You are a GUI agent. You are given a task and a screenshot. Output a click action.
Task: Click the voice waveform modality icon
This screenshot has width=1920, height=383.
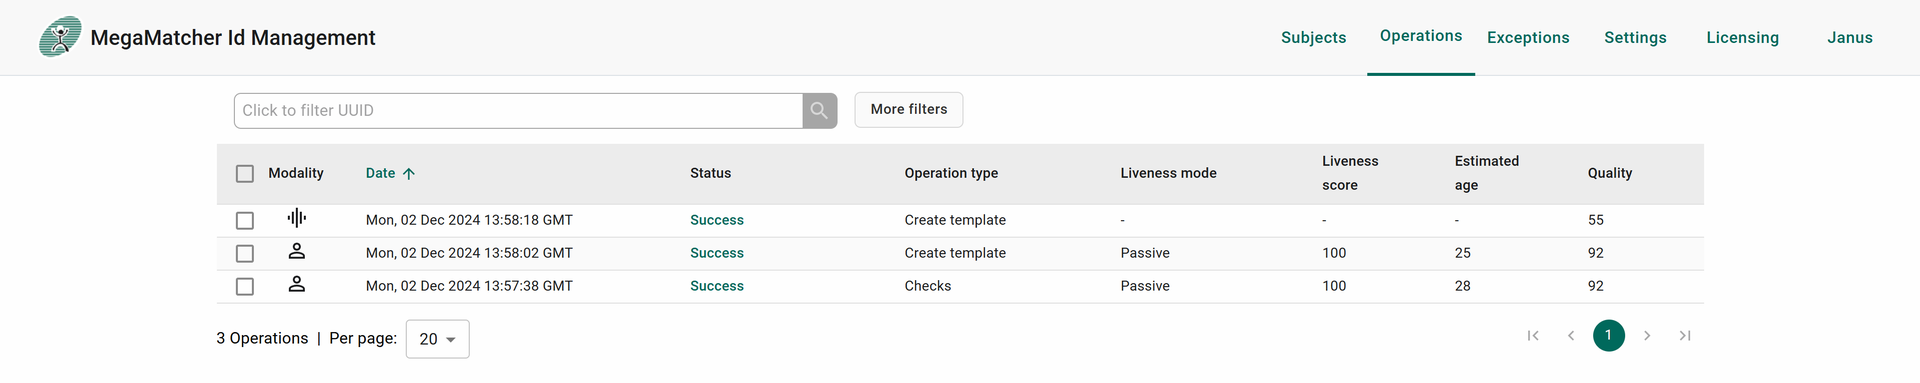point(297,218)
